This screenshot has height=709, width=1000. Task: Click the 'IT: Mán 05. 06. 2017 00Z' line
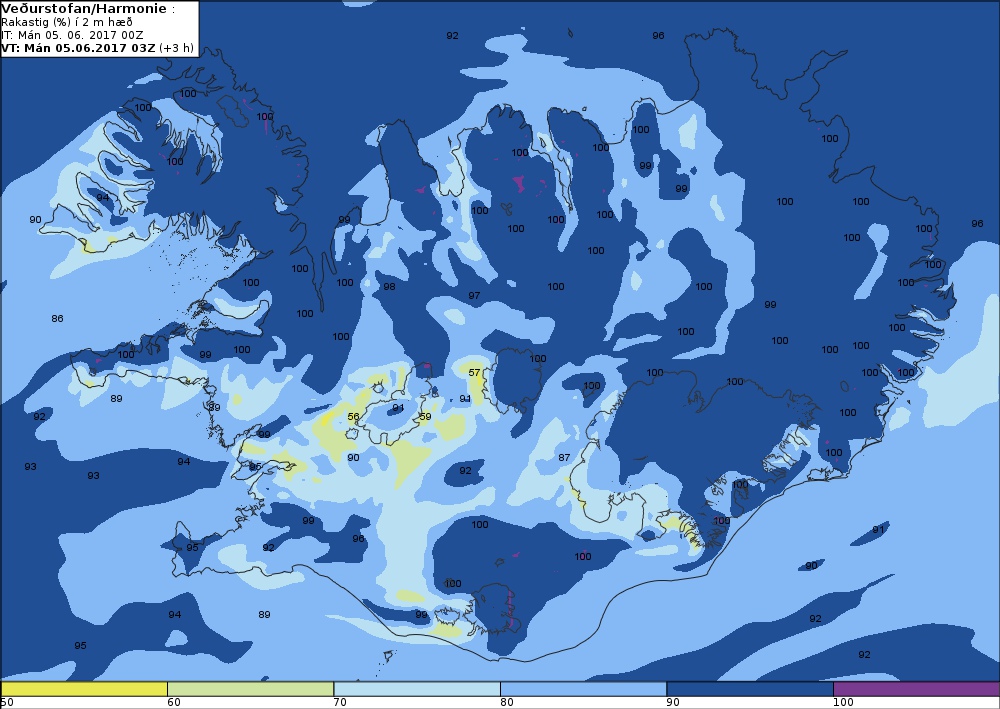(x=72, y=35)
